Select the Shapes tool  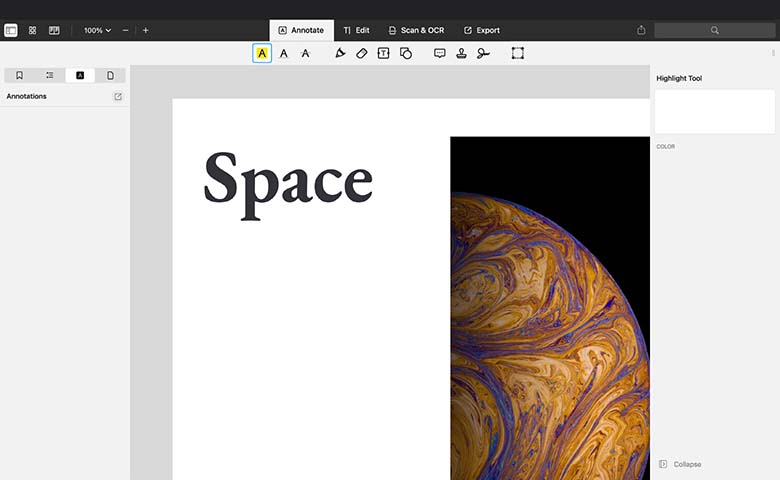406,53
